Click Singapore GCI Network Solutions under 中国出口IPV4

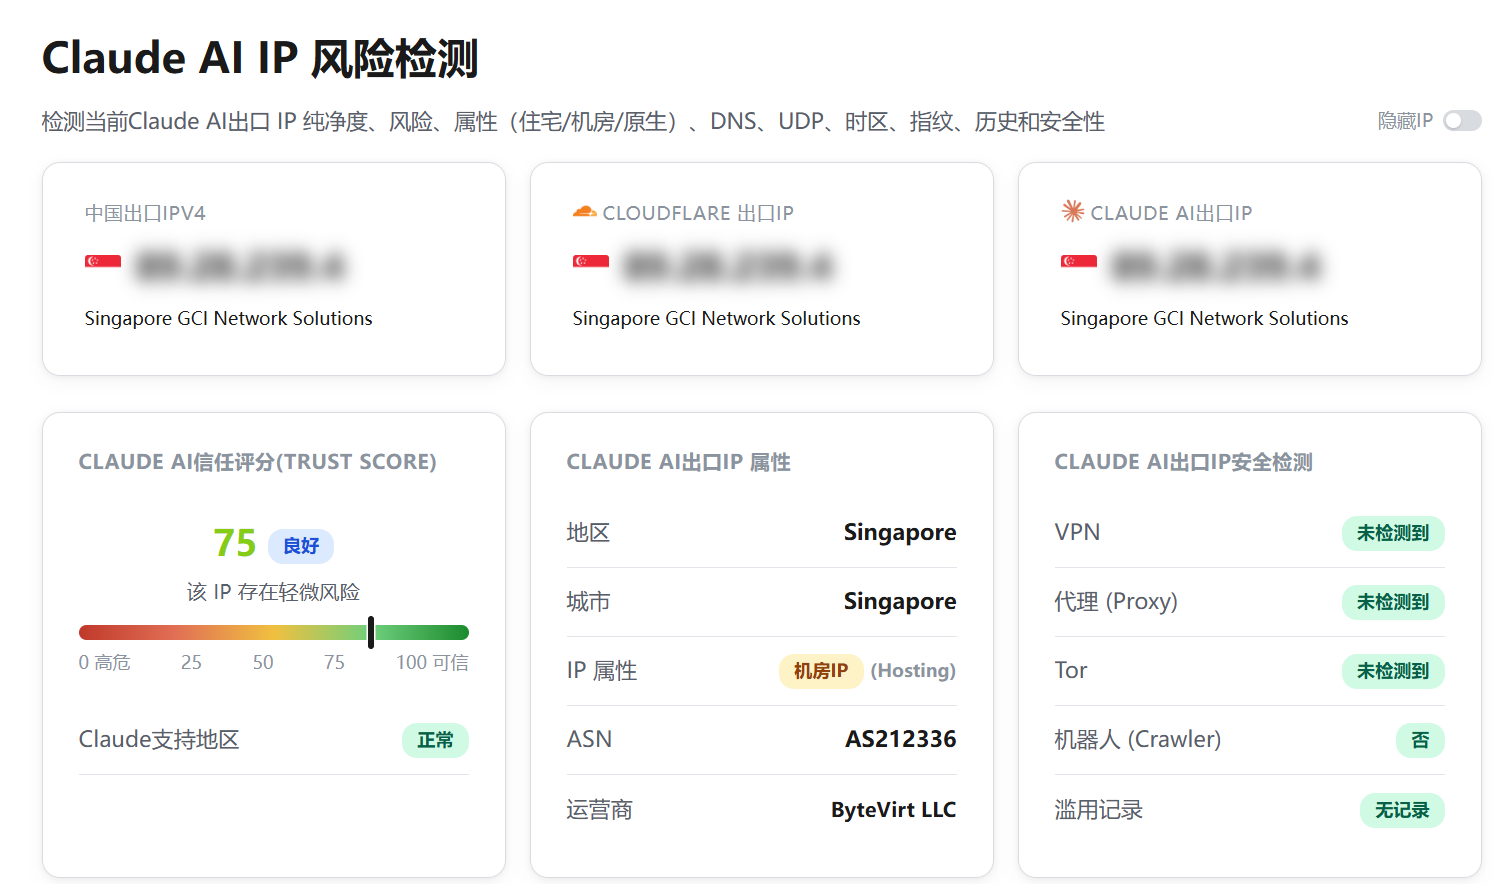click(x=229, y=318)
